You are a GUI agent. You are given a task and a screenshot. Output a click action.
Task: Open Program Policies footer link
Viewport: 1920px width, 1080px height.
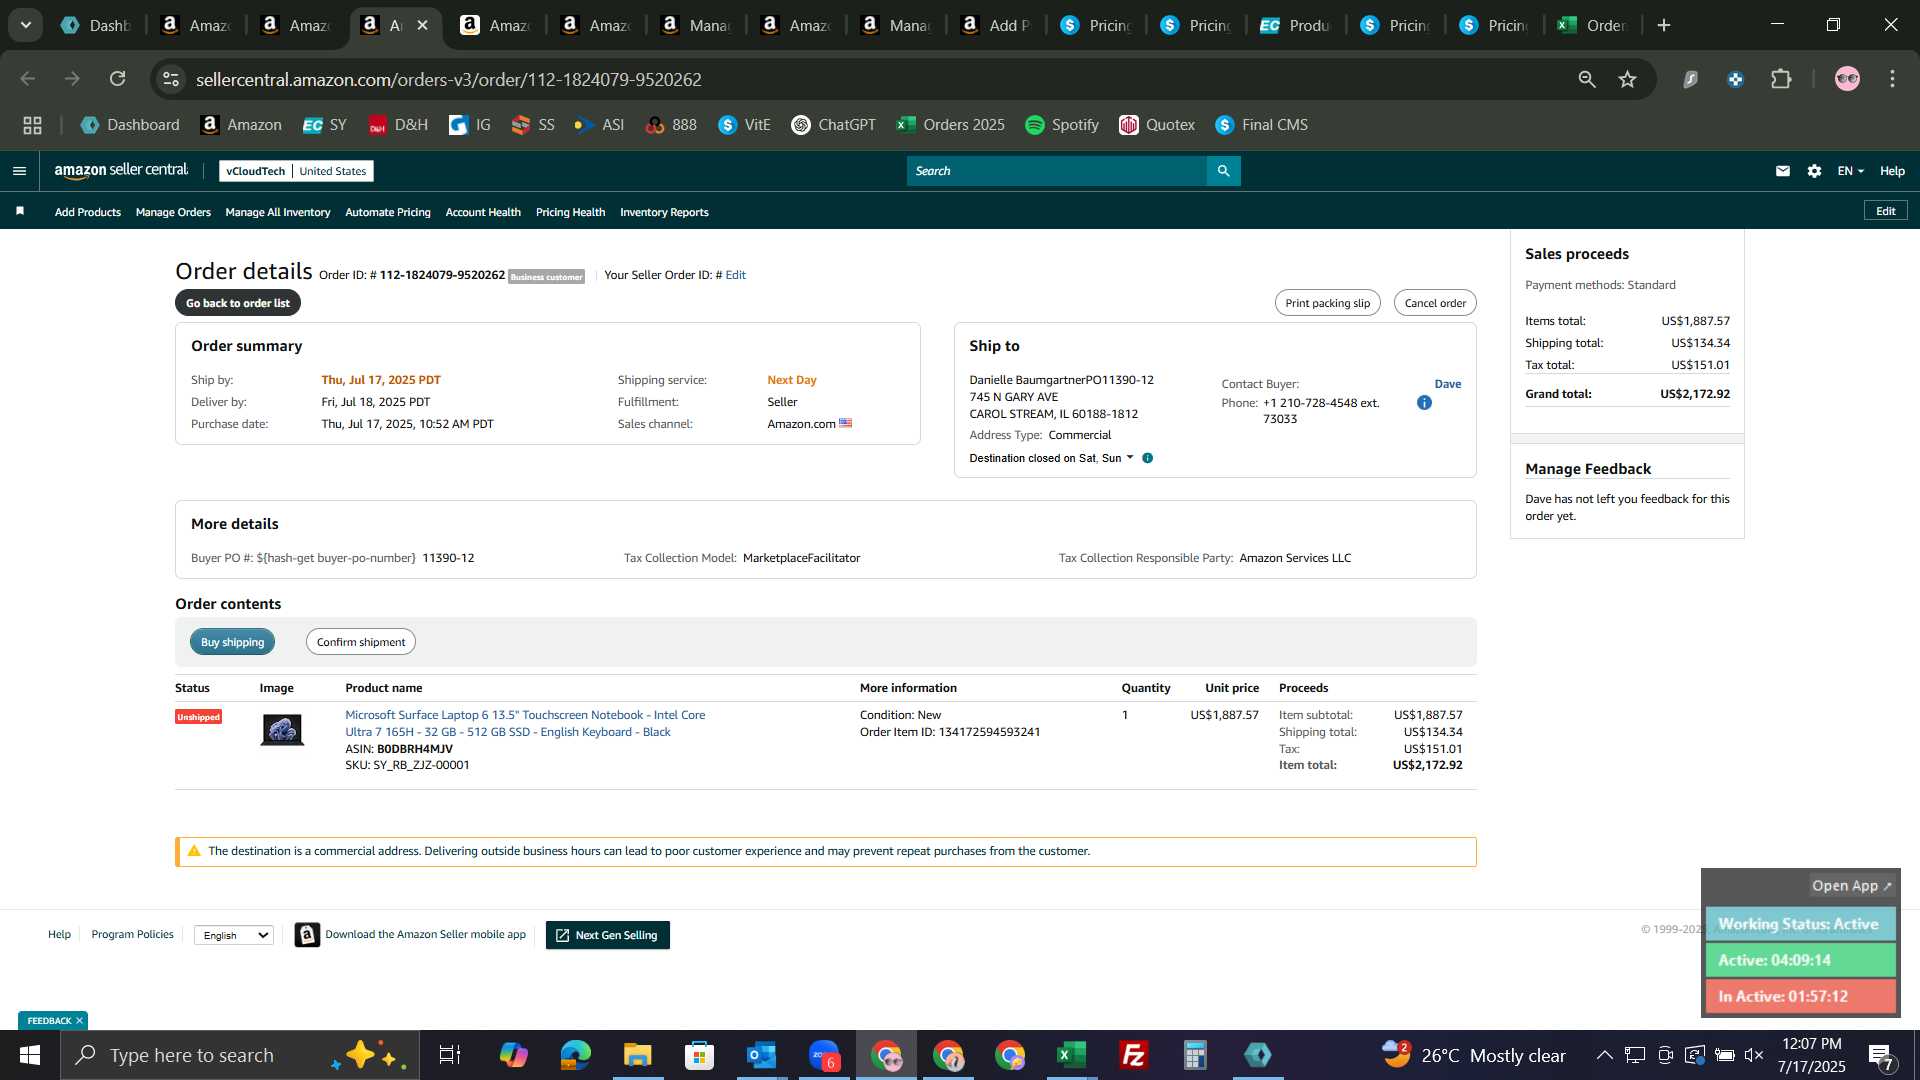click(132, 934)
